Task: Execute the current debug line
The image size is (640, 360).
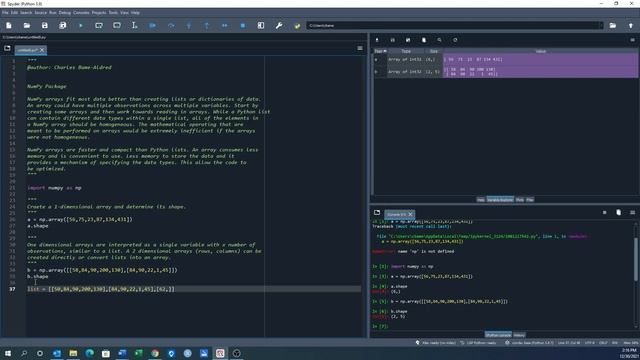Action: click(171, 25)
